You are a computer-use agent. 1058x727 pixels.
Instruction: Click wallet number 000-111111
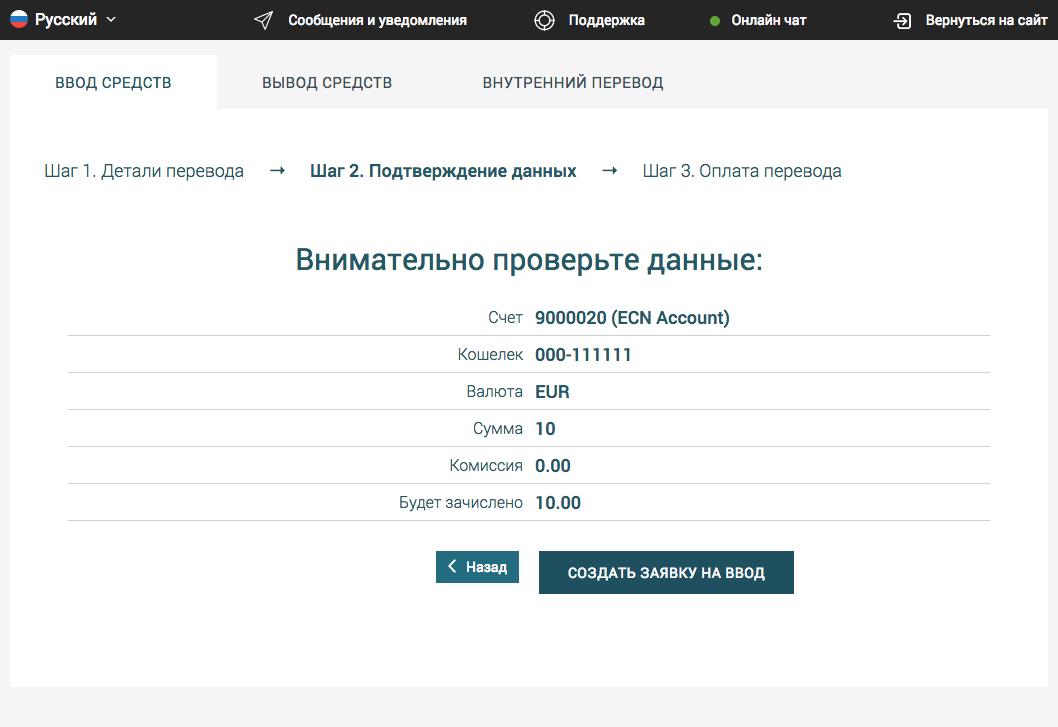[583, 354]
